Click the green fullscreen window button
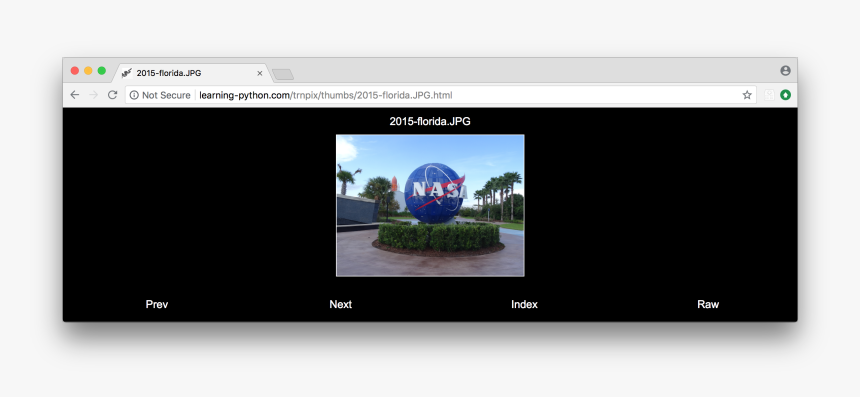860x397 pixels. pos(101,71)
